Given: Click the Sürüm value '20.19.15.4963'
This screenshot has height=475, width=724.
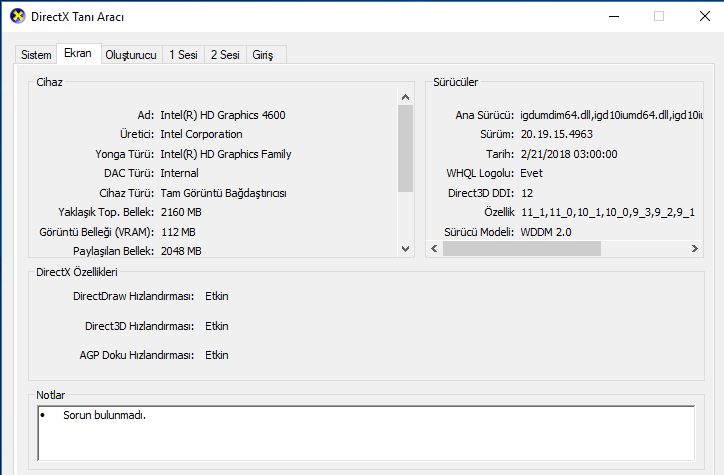Looking at the screenshot, I should 557,134.
